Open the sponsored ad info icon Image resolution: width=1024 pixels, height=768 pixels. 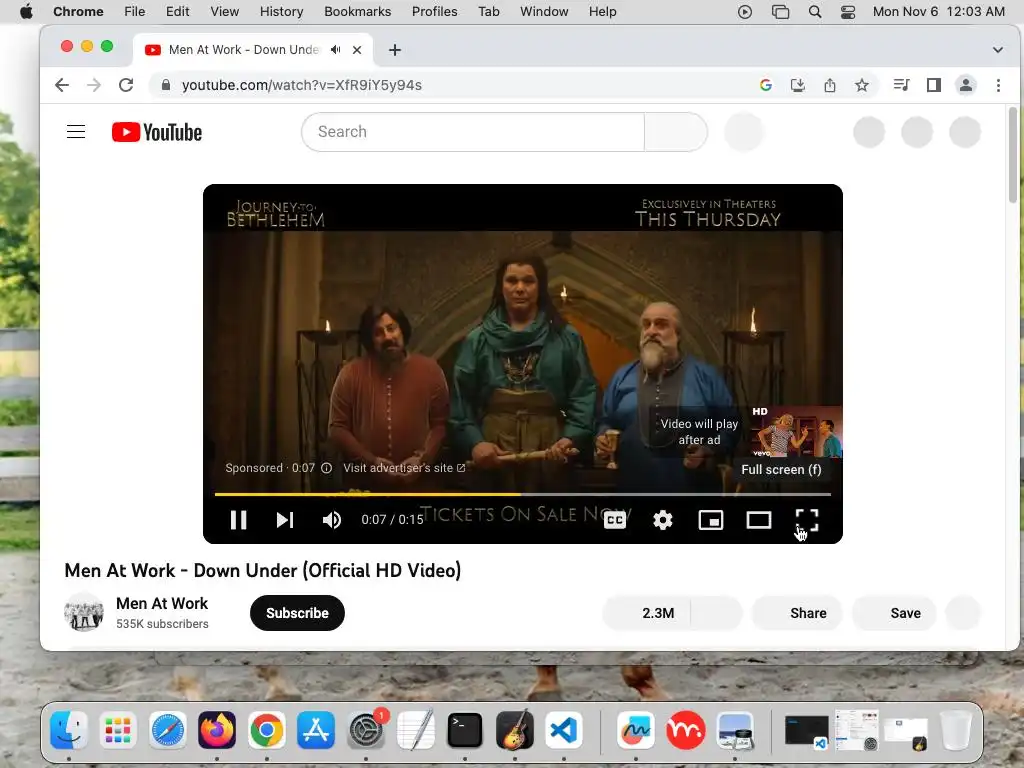327,468
